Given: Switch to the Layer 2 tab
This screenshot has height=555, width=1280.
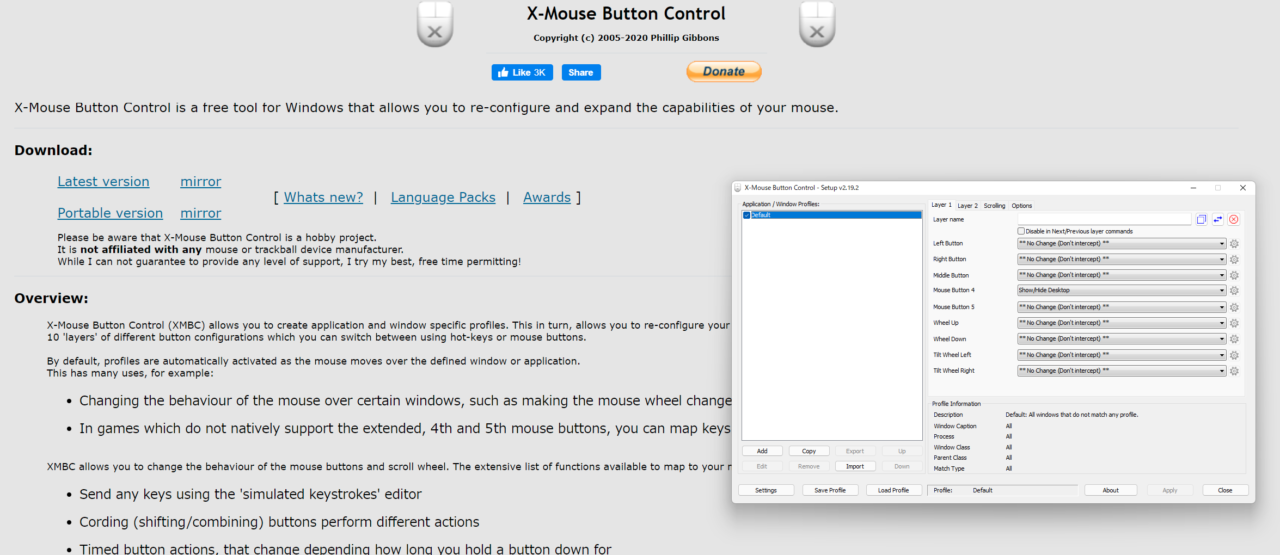Looking at the screenshot, I should [x=967, y=206].
